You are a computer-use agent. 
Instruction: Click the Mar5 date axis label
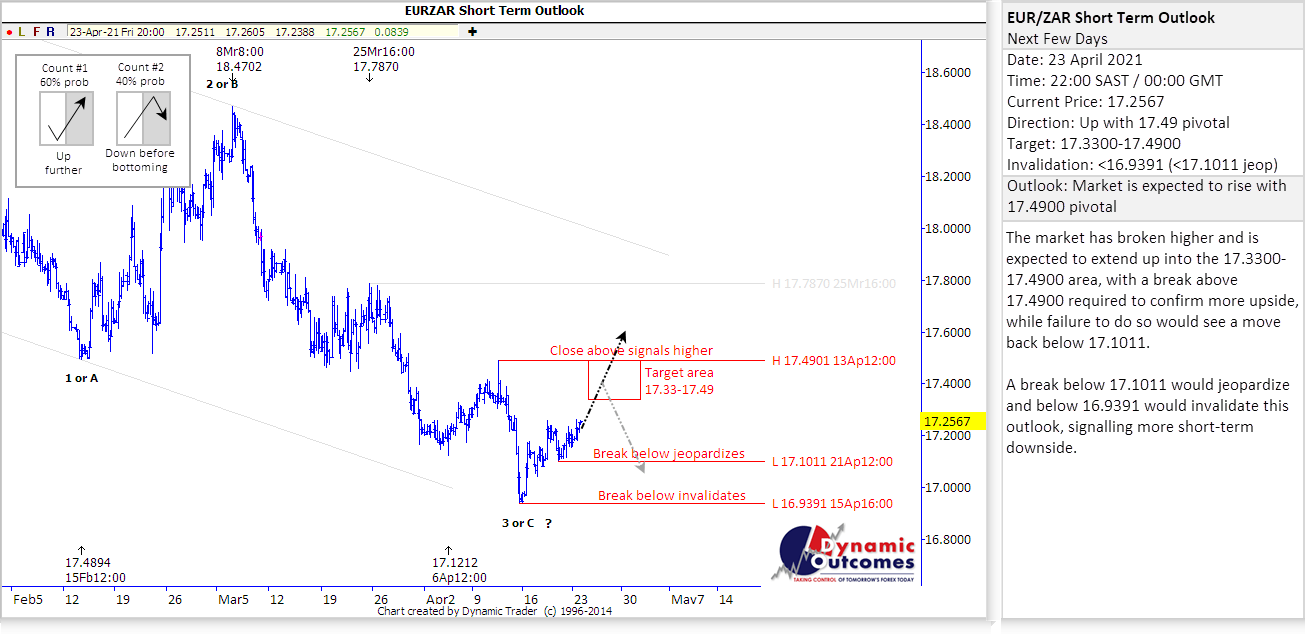[x=233, y=600]
